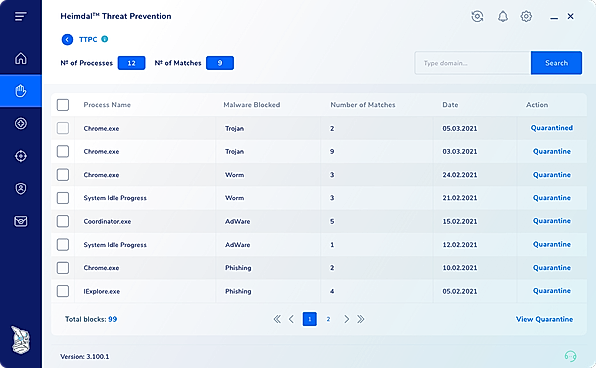Click the scan refresh icon in header
This screenshot has height=368, width=596.
click(x=477, y=16)
